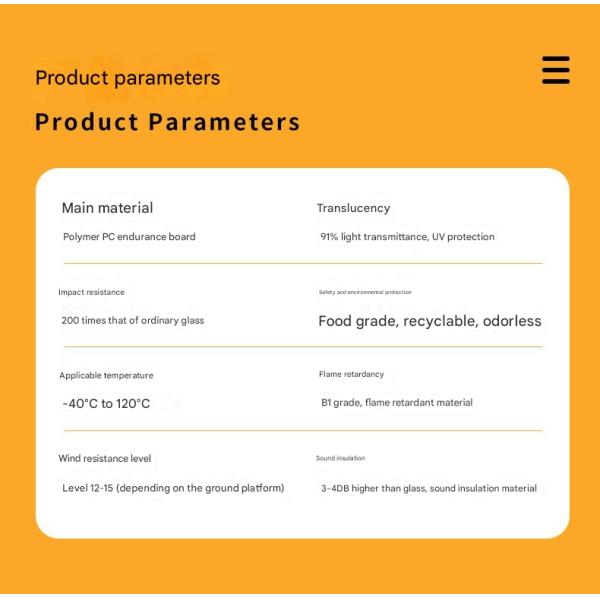Click "Safety and environmental protection" label
The width and height of the screenshot is (600, 600).
(364, 292)
